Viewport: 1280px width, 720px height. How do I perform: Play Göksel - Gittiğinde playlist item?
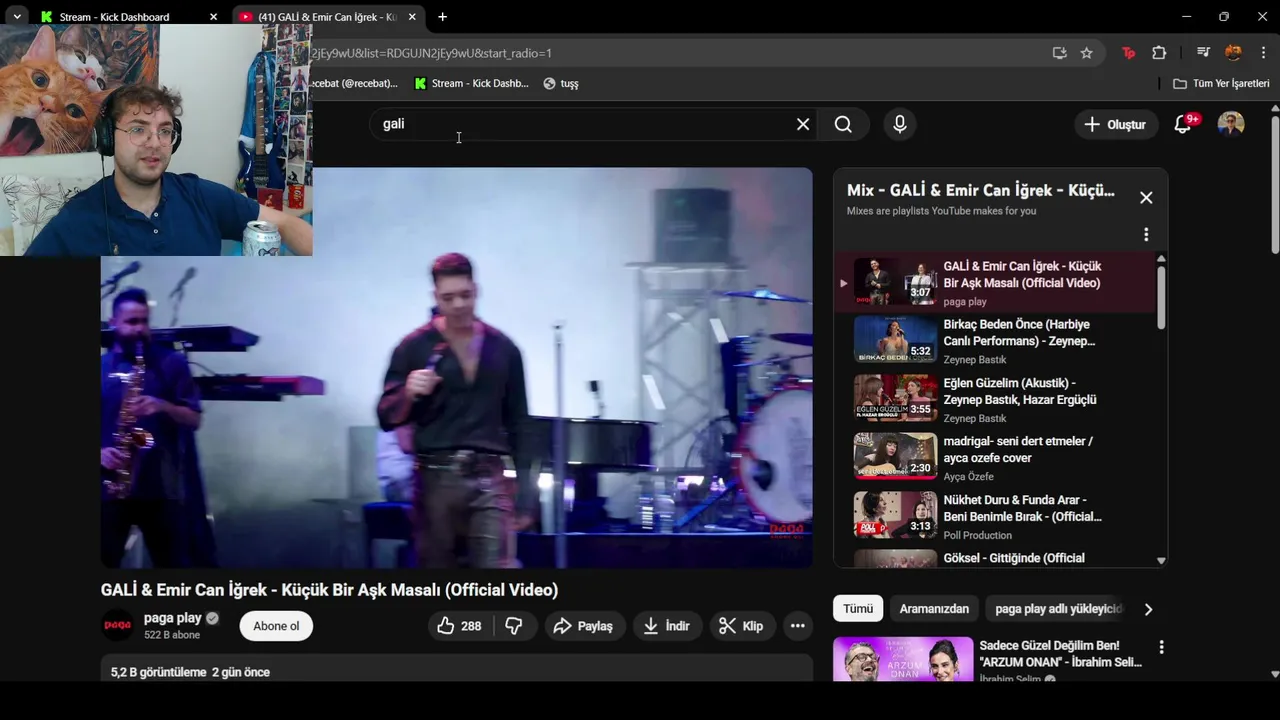[x=997, y=558]
